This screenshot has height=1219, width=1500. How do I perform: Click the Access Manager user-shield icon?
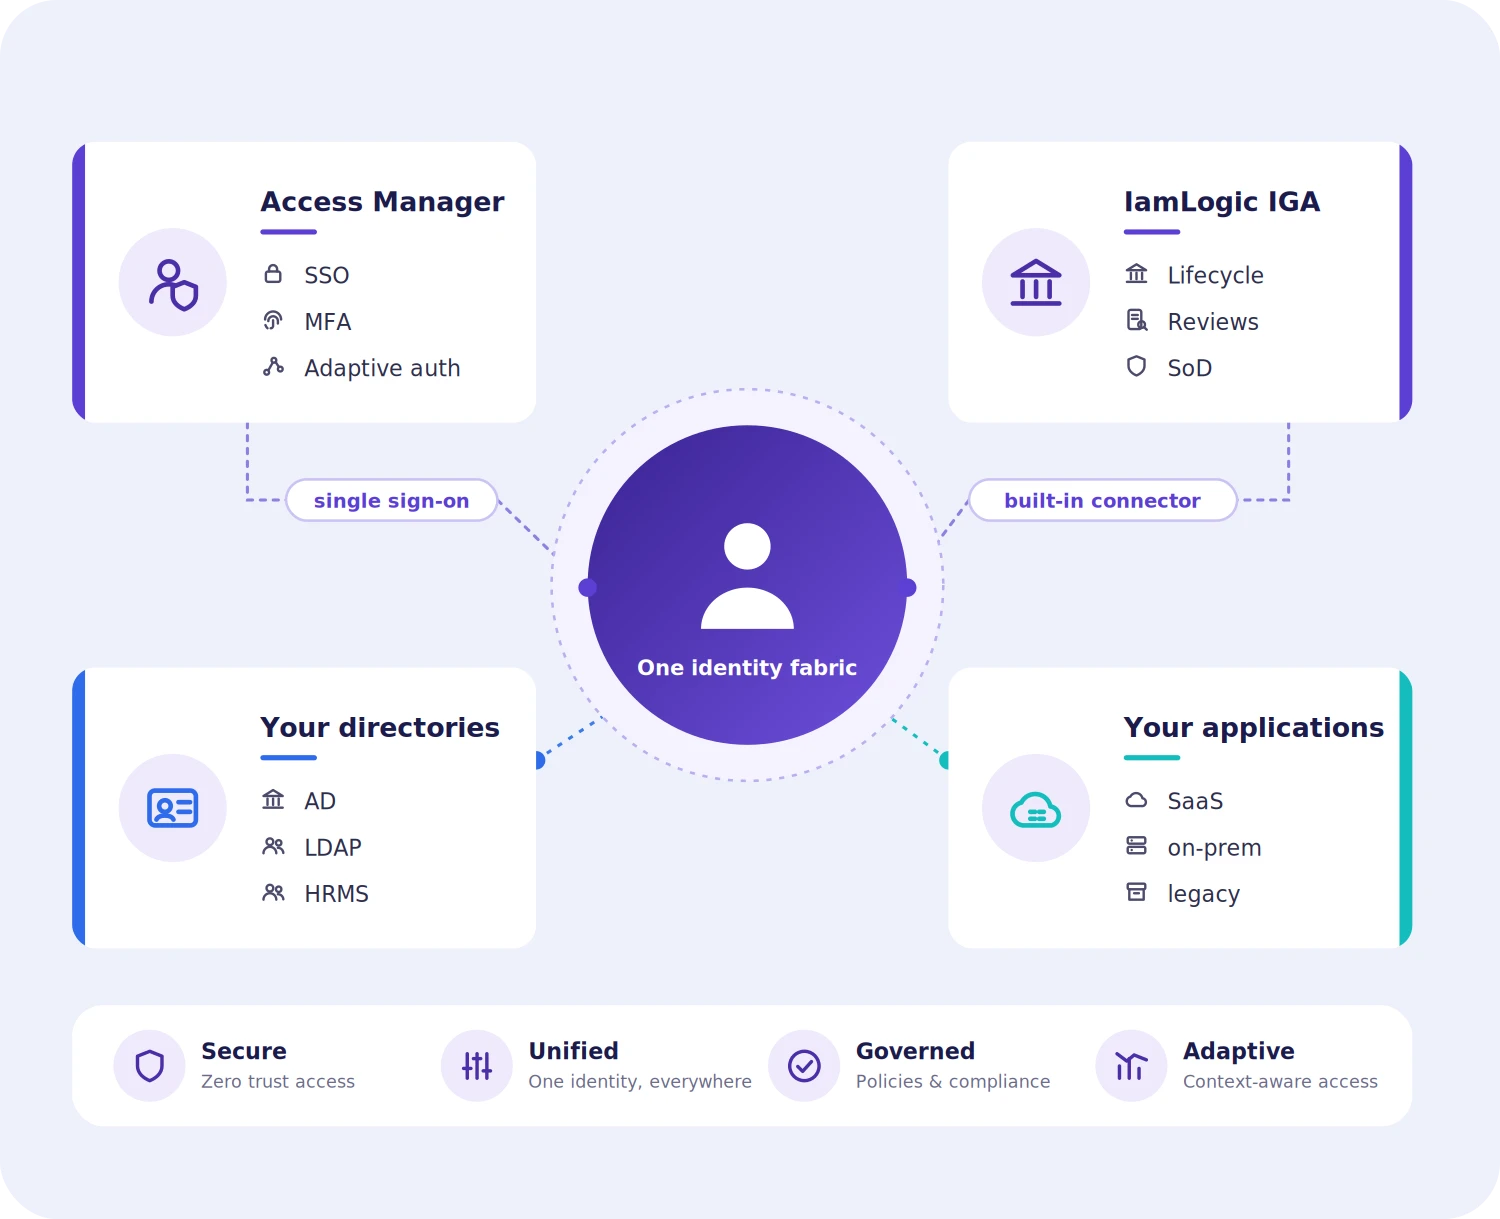pyautogui.click(x=173, y=283)
